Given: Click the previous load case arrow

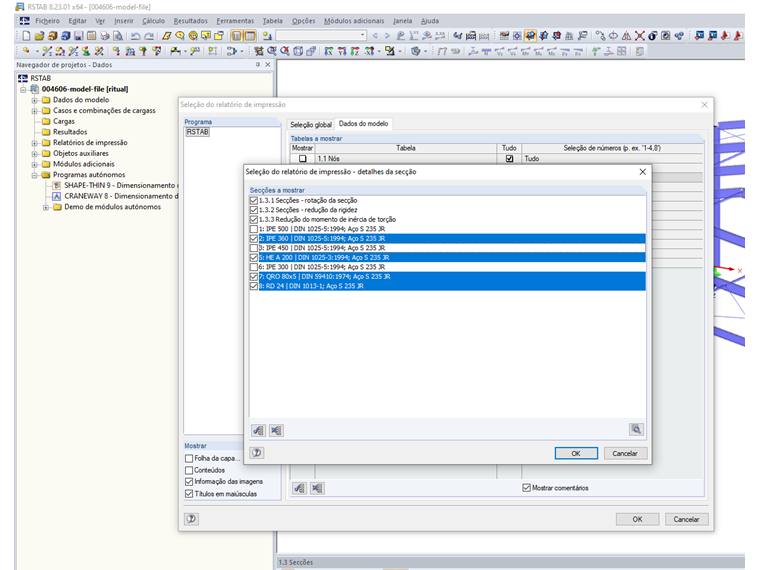Looking at the screenshot, I should coord(375,36).
